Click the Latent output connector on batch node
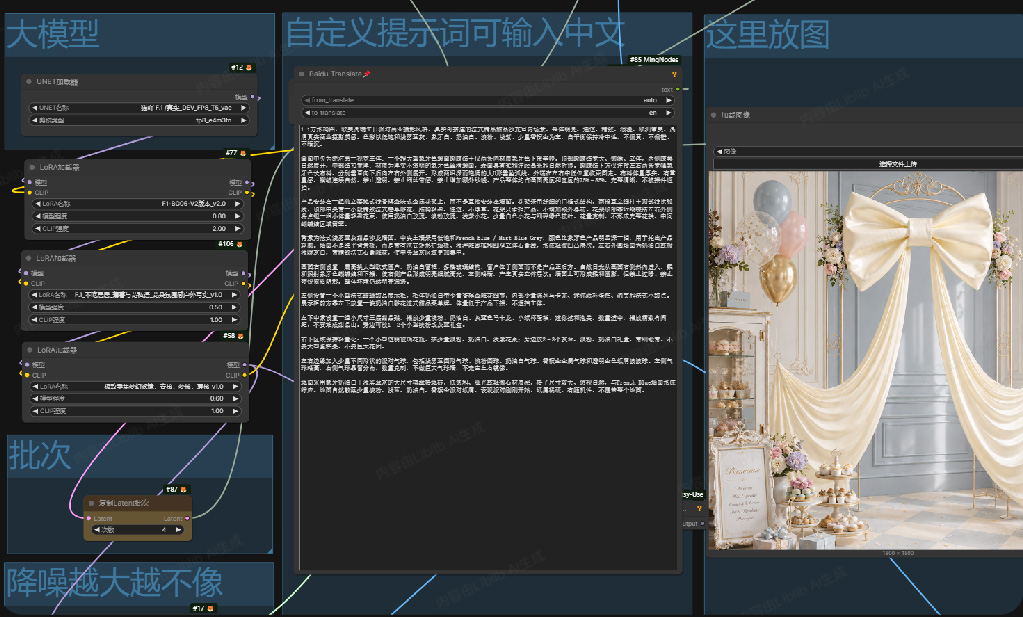Image resolution: width=1023 pixels, height=617 pixels. point(187,519)
